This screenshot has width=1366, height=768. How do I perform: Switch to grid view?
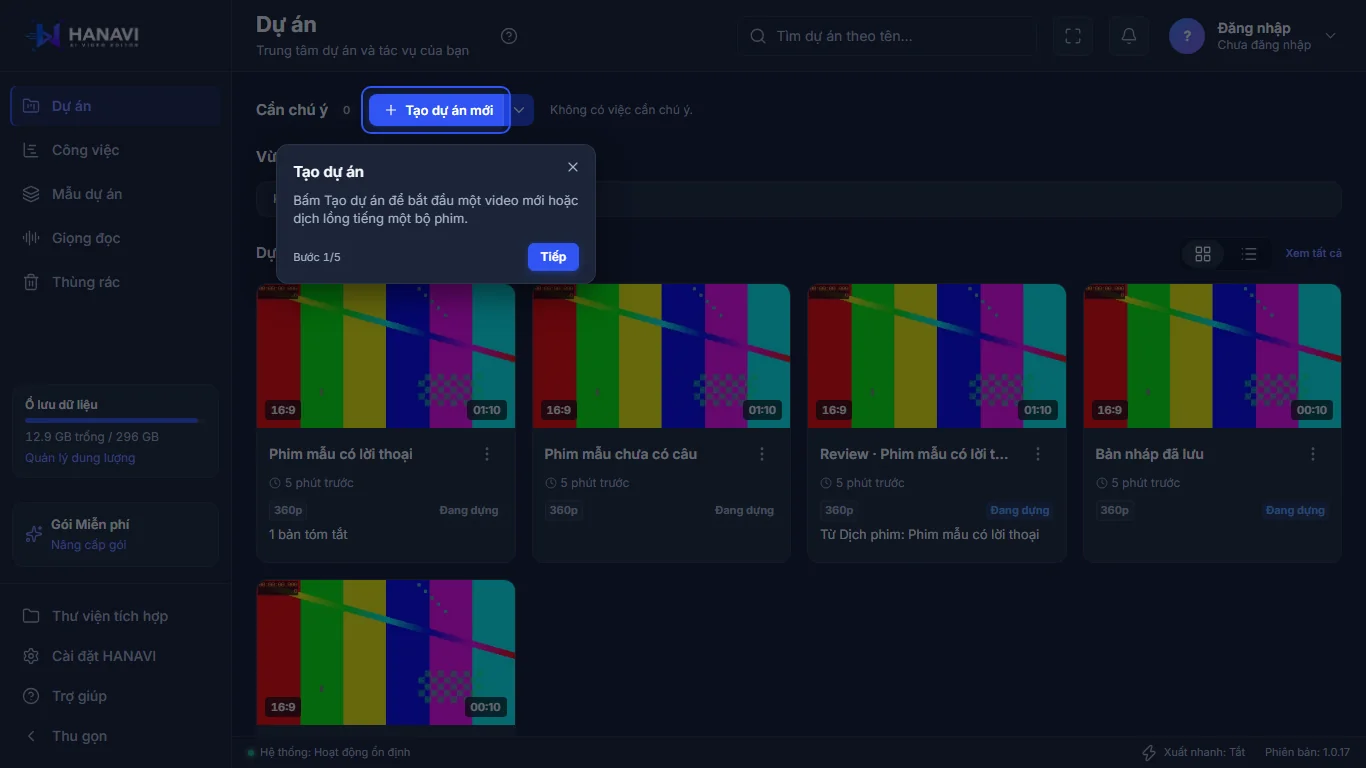(x=1203, y=254)
